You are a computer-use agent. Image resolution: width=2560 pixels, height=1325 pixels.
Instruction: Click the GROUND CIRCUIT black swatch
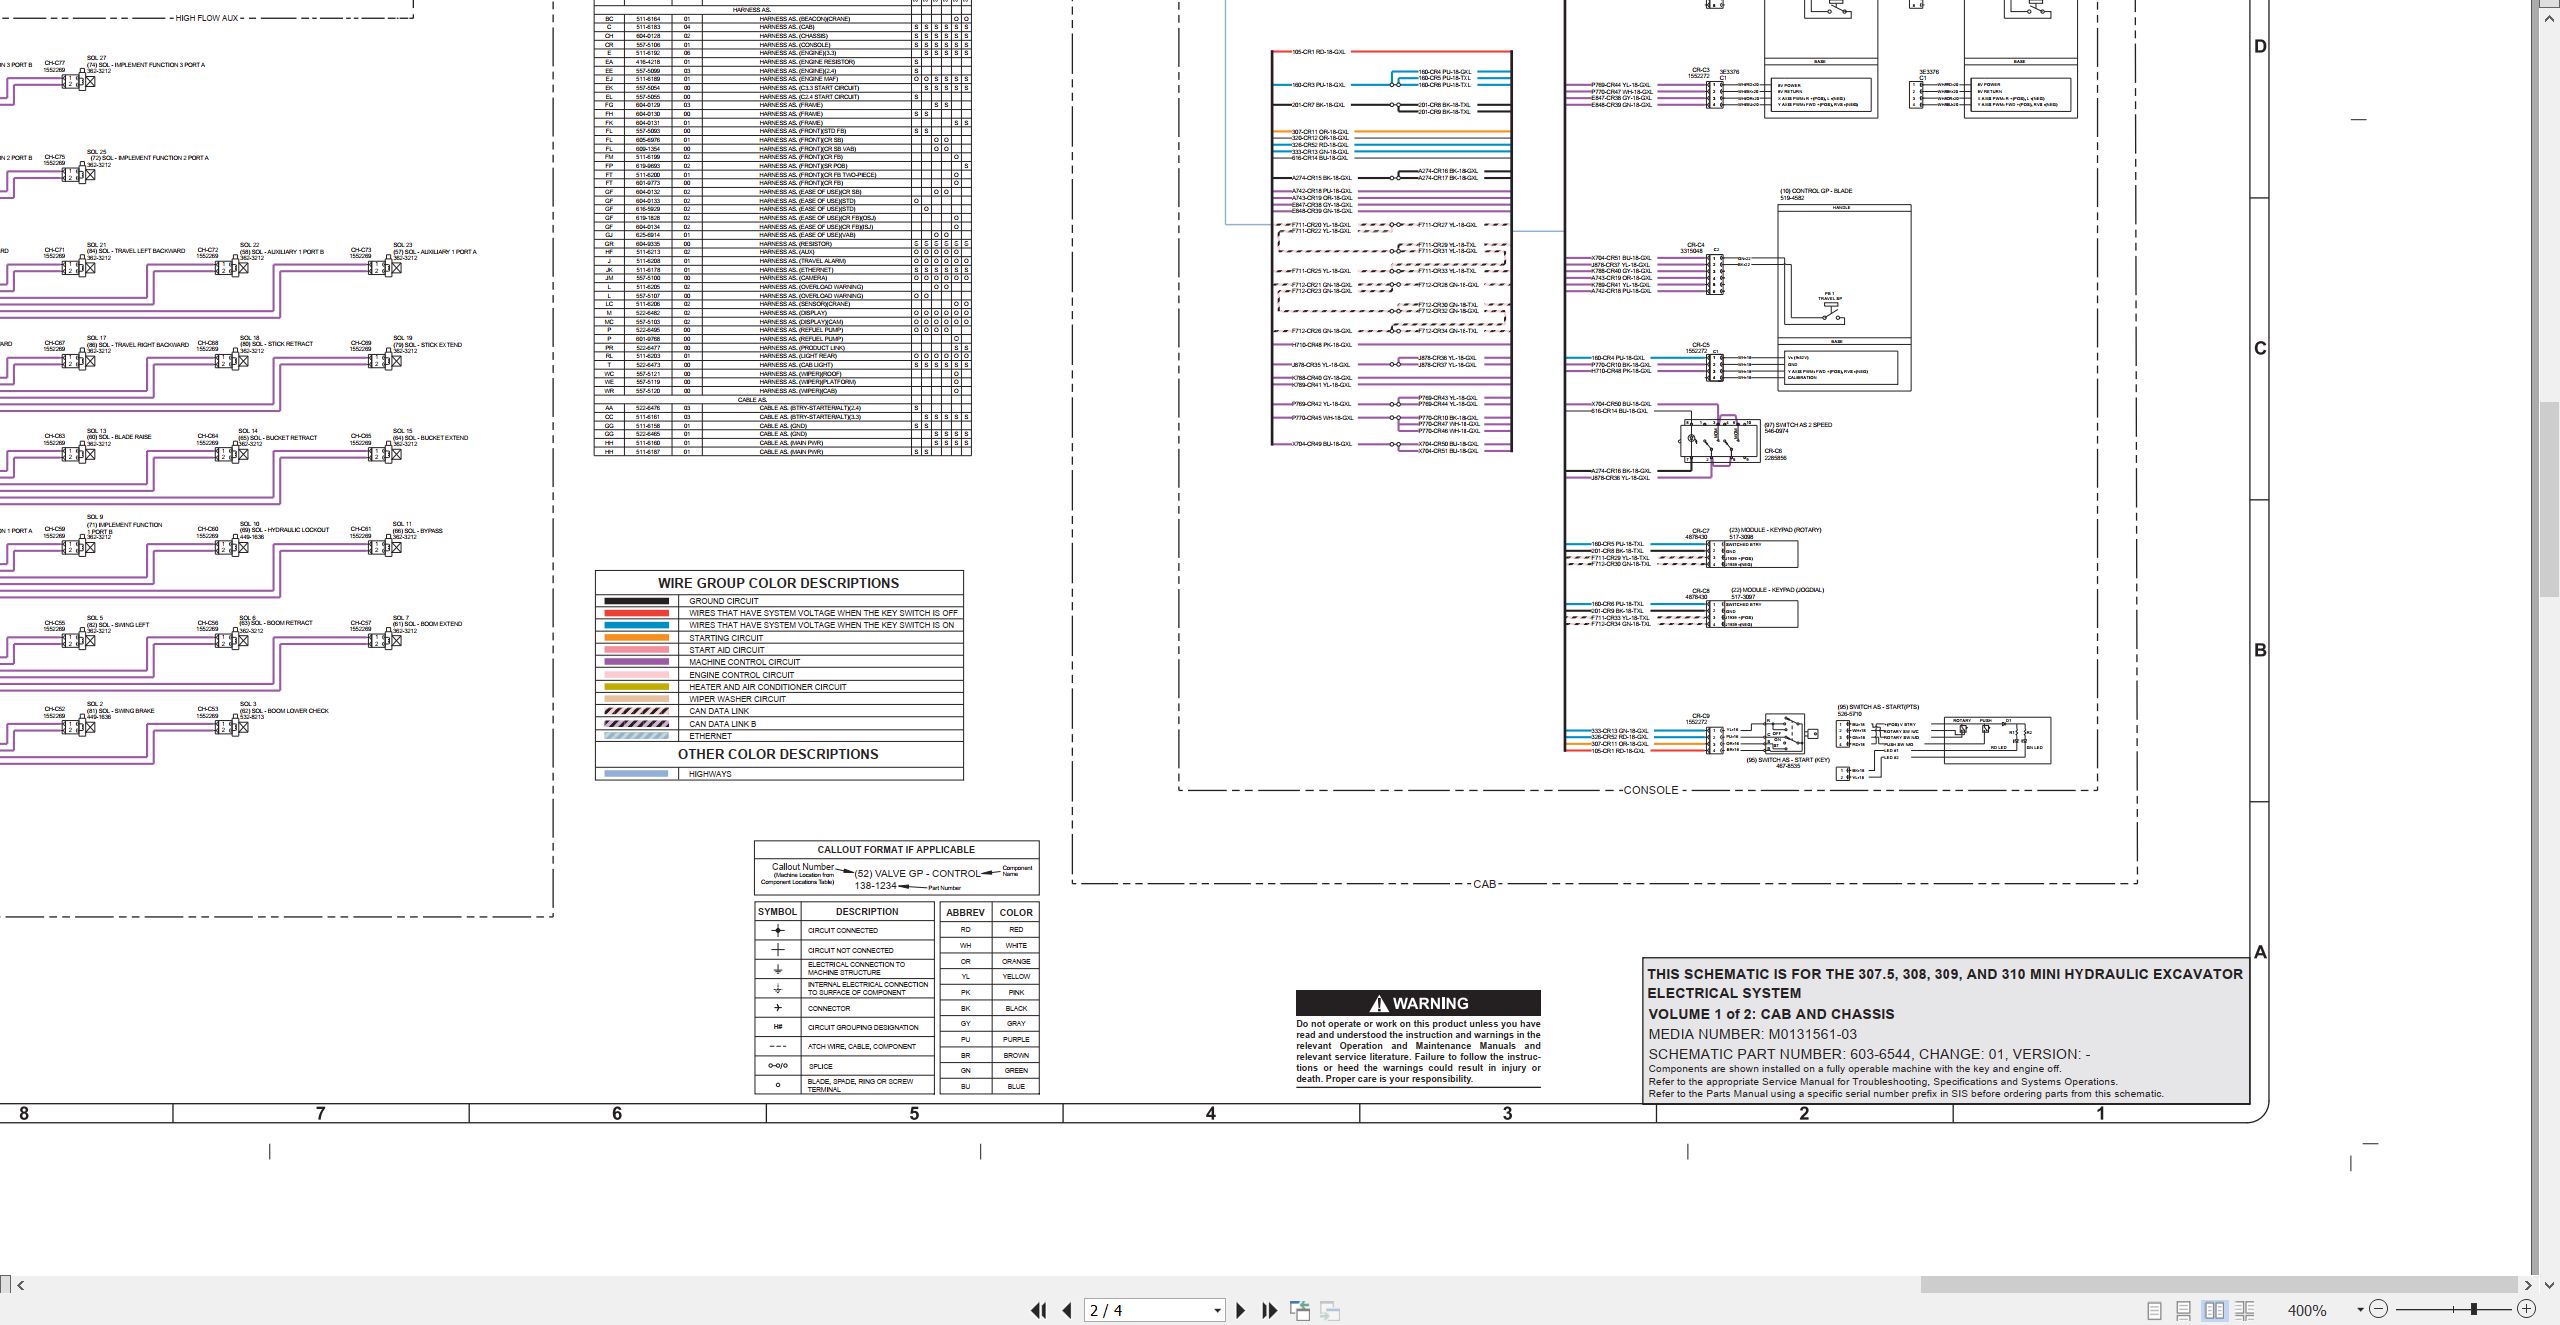pos(636,601)
